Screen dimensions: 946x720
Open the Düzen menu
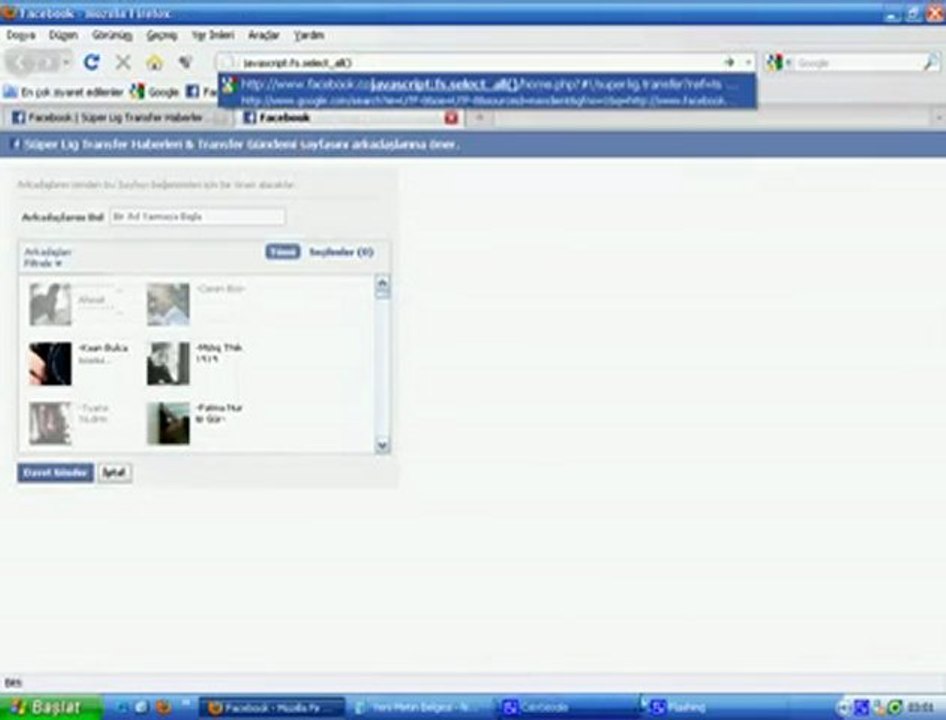(63, 35)
